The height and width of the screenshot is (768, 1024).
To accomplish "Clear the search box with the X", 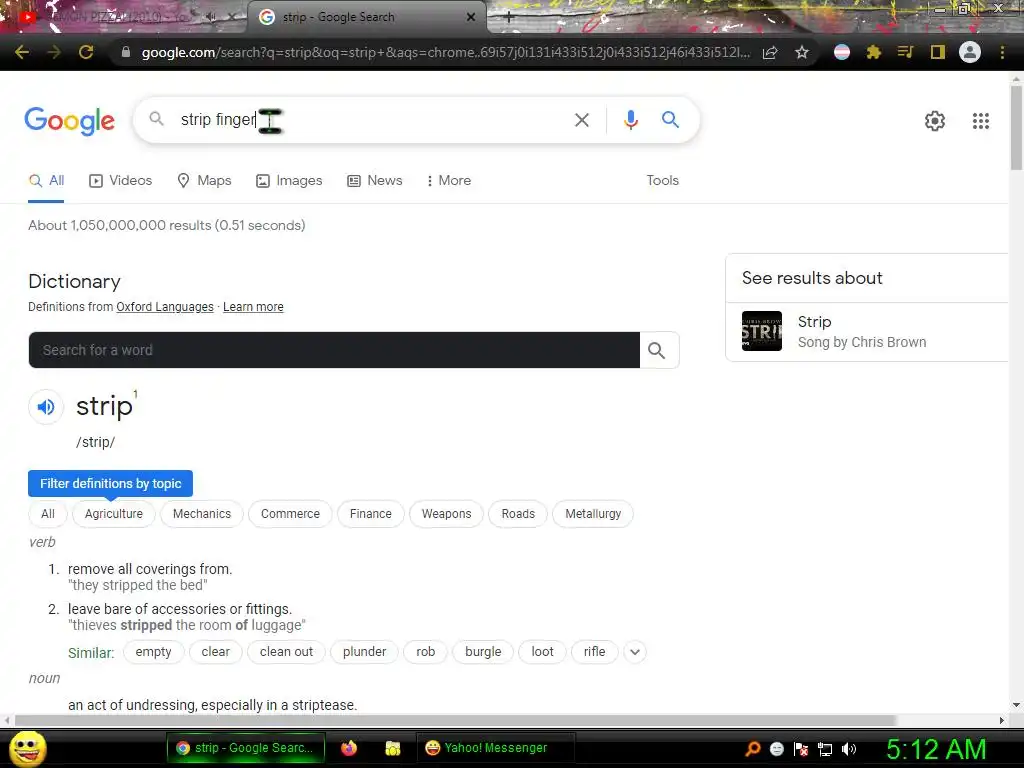I will [x=581, y=120].
